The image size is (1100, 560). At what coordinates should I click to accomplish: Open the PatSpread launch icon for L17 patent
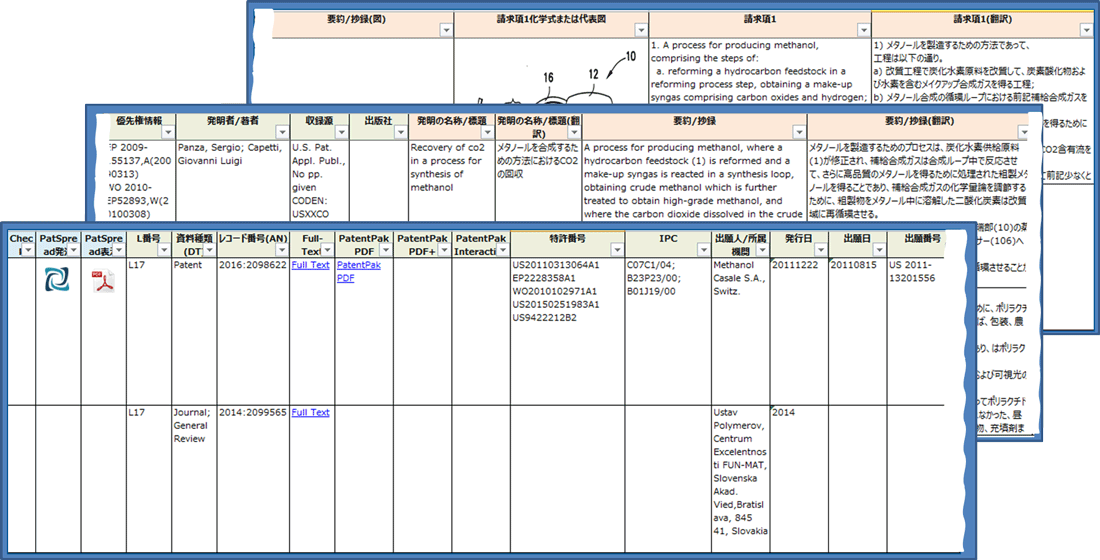pos(58,279)
